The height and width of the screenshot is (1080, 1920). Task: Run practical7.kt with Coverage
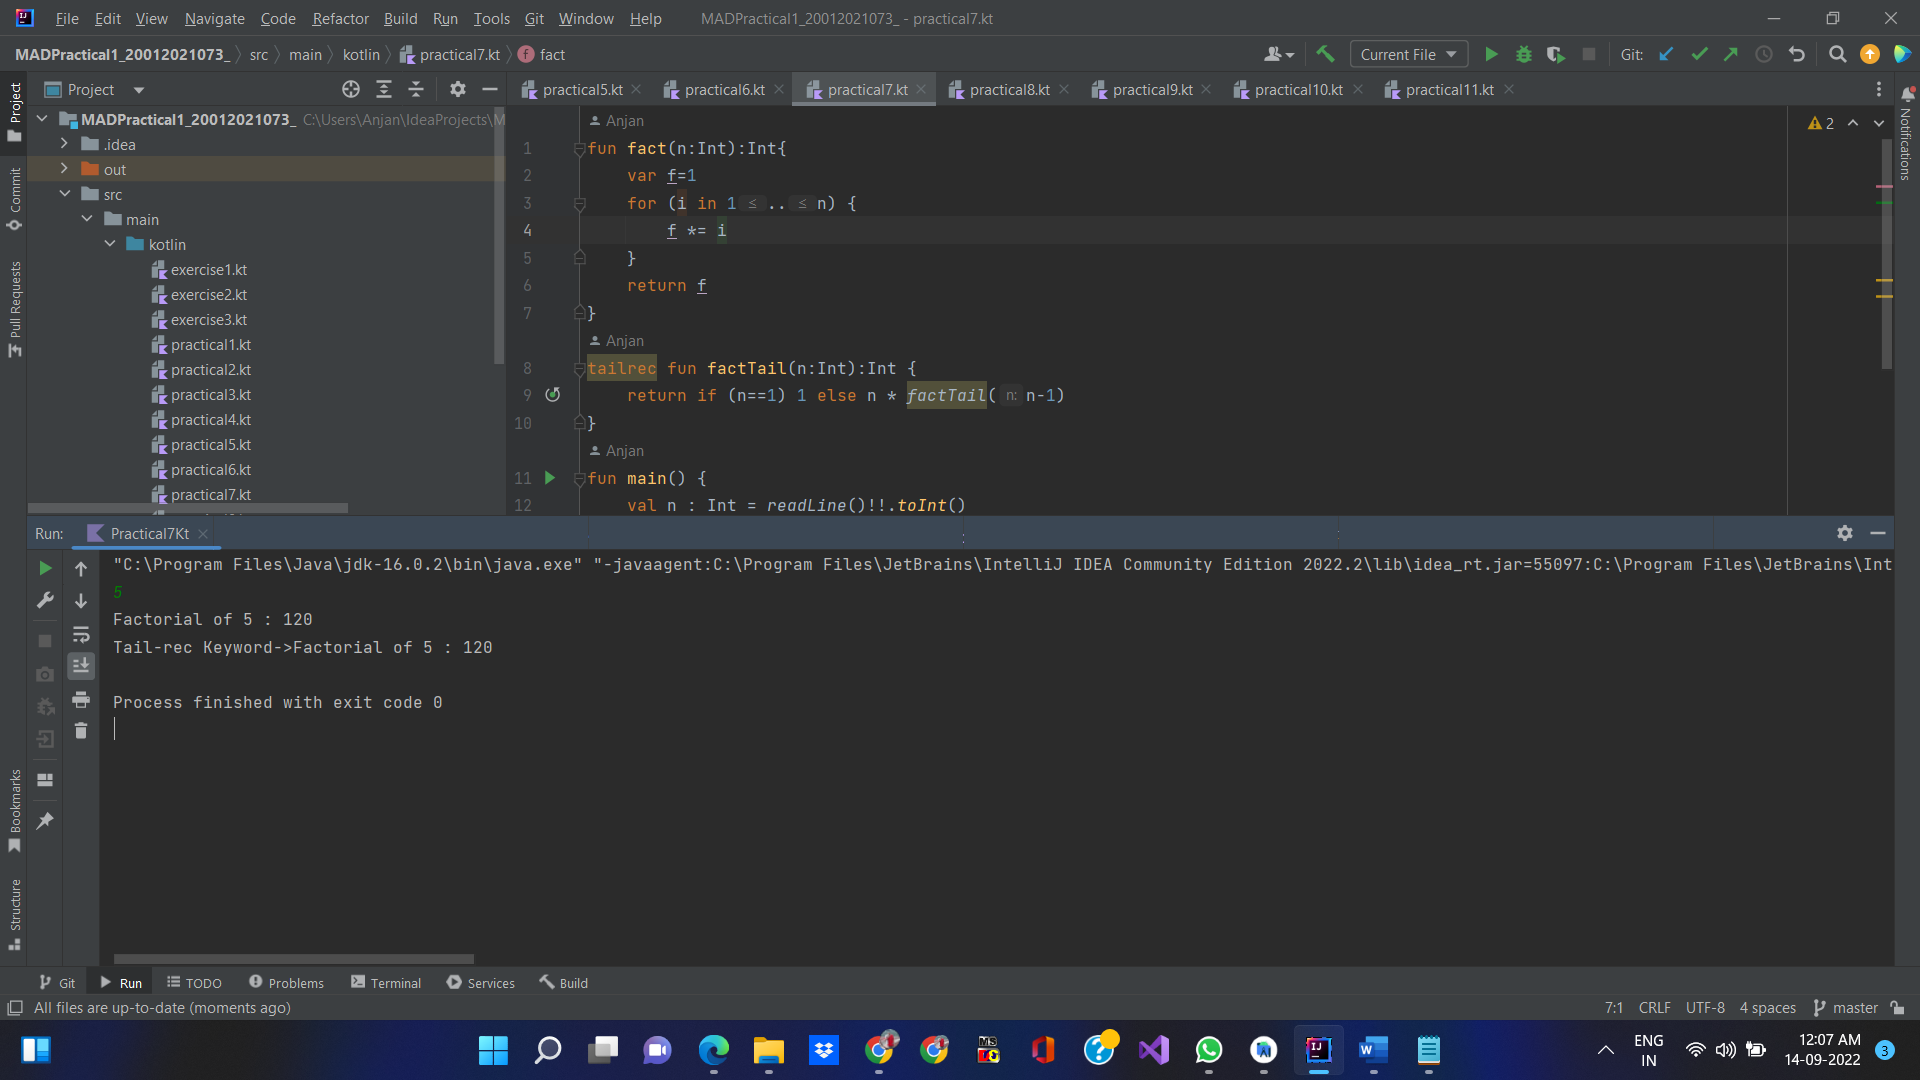click(x=1556, y=54)
